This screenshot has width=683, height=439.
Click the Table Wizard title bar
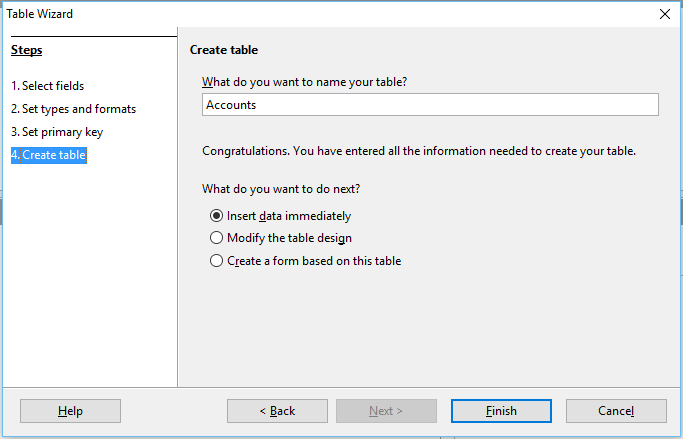[x=300, y=14]
